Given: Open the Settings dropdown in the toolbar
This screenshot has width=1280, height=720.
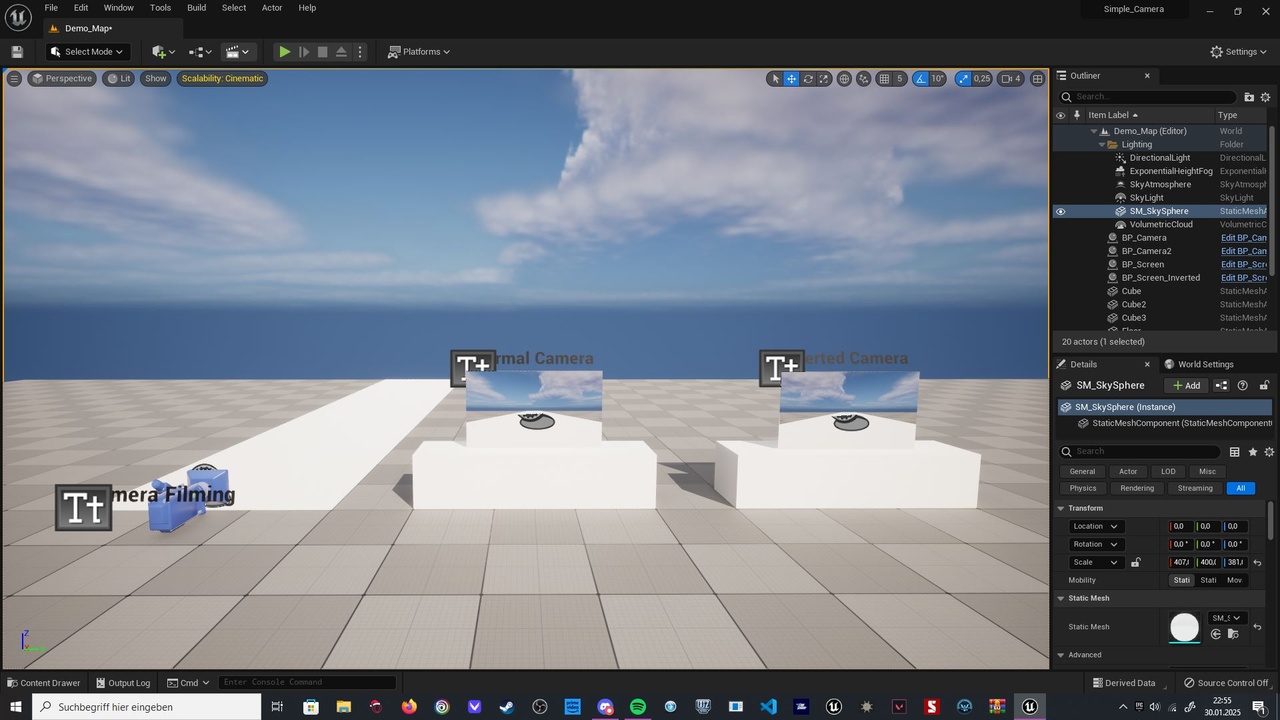Looking at the screenshot, I should click(1238, 52).
